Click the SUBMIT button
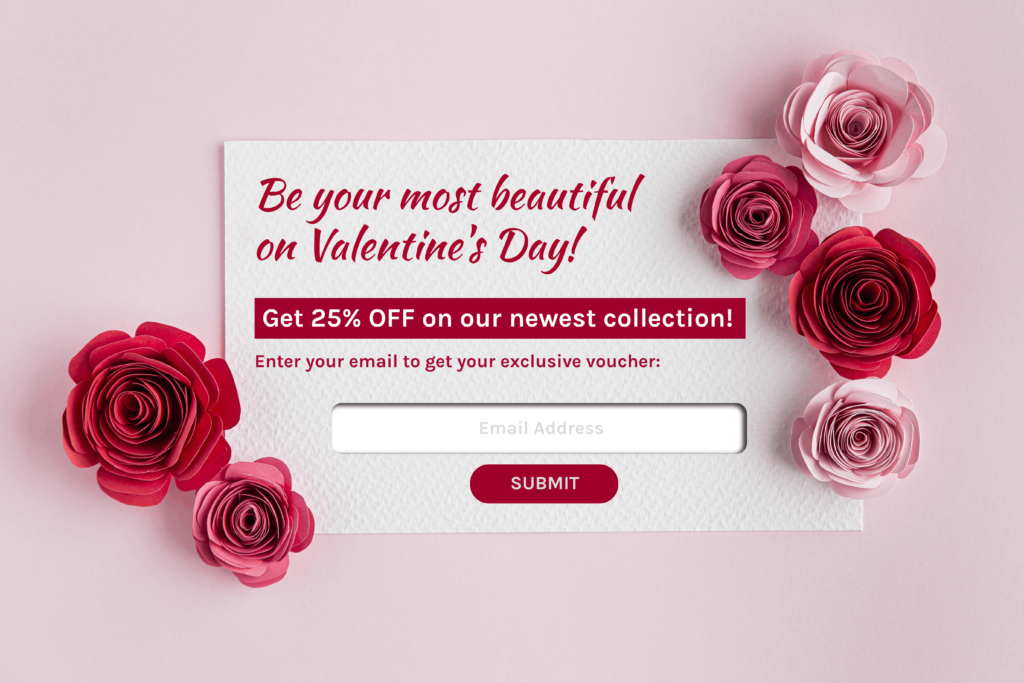Viewport: 1024px width, 683px height. point(544,484)
